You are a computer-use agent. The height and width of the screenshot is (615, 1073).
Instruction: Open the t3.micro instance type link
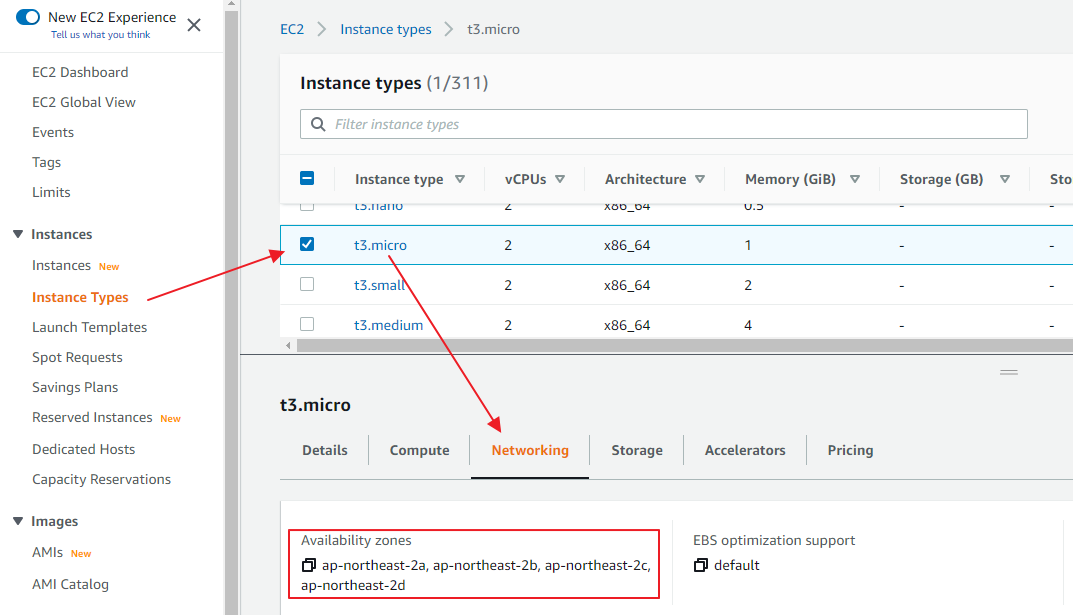[x=380, y=245]
